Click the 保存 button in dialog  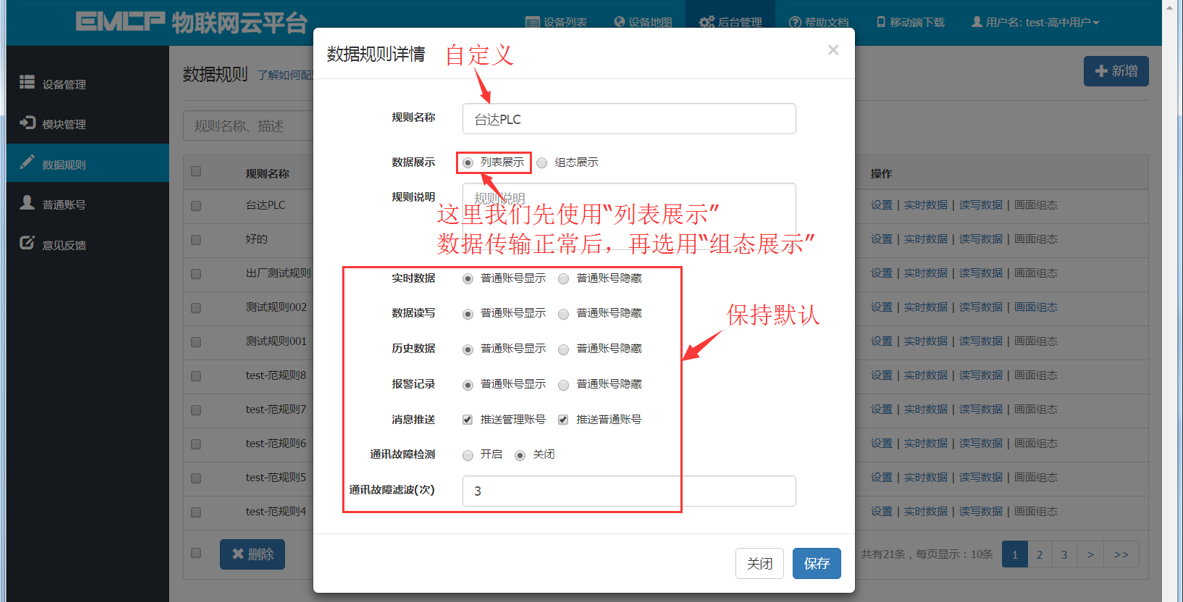click(817, 564)
